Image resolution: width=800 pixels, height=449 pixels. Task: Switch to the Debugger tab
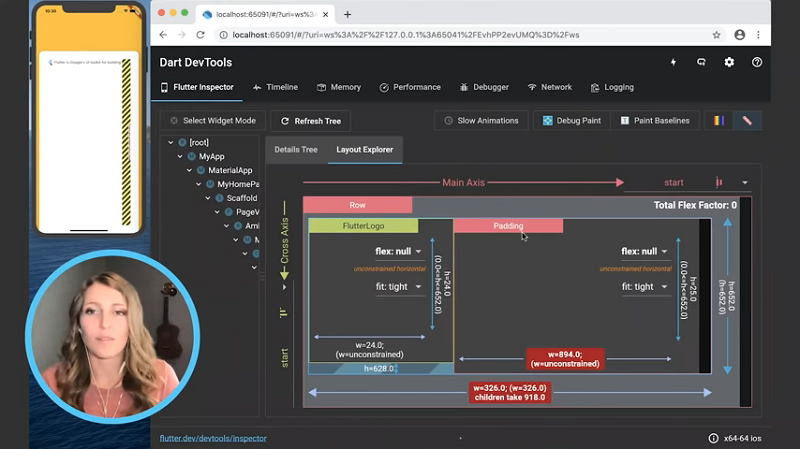484,87
